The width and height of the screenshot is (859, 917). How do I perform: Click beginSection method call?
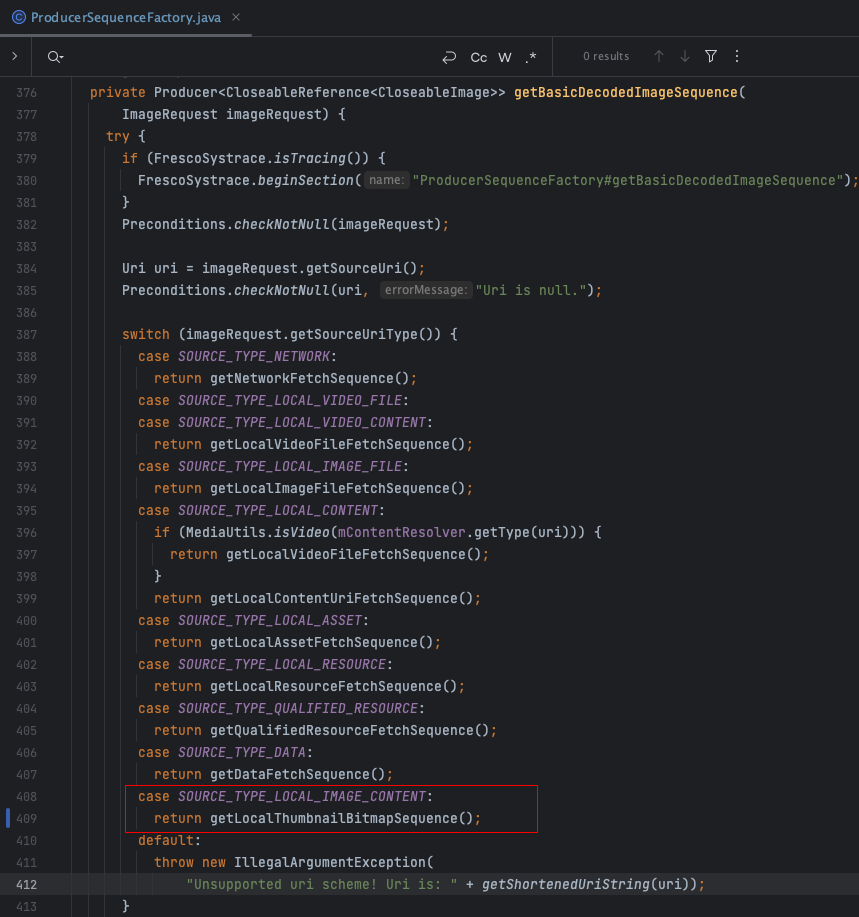(306, 180)
